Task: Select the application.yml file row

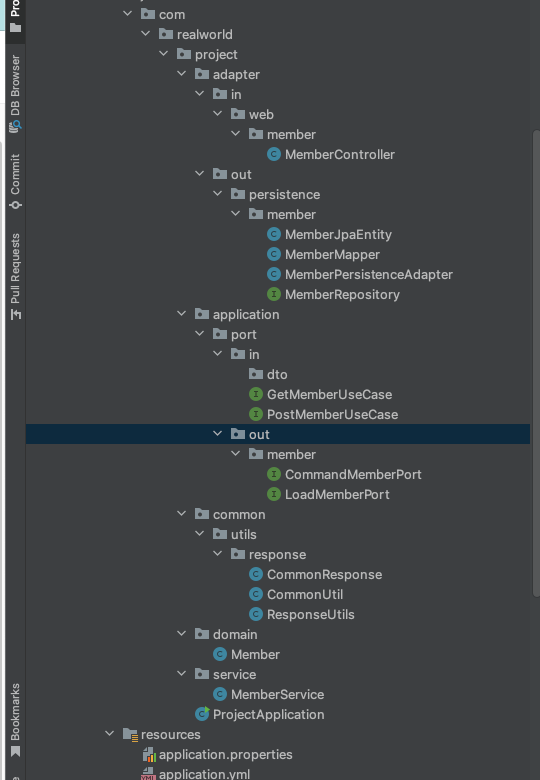Action: pos(278,774)
